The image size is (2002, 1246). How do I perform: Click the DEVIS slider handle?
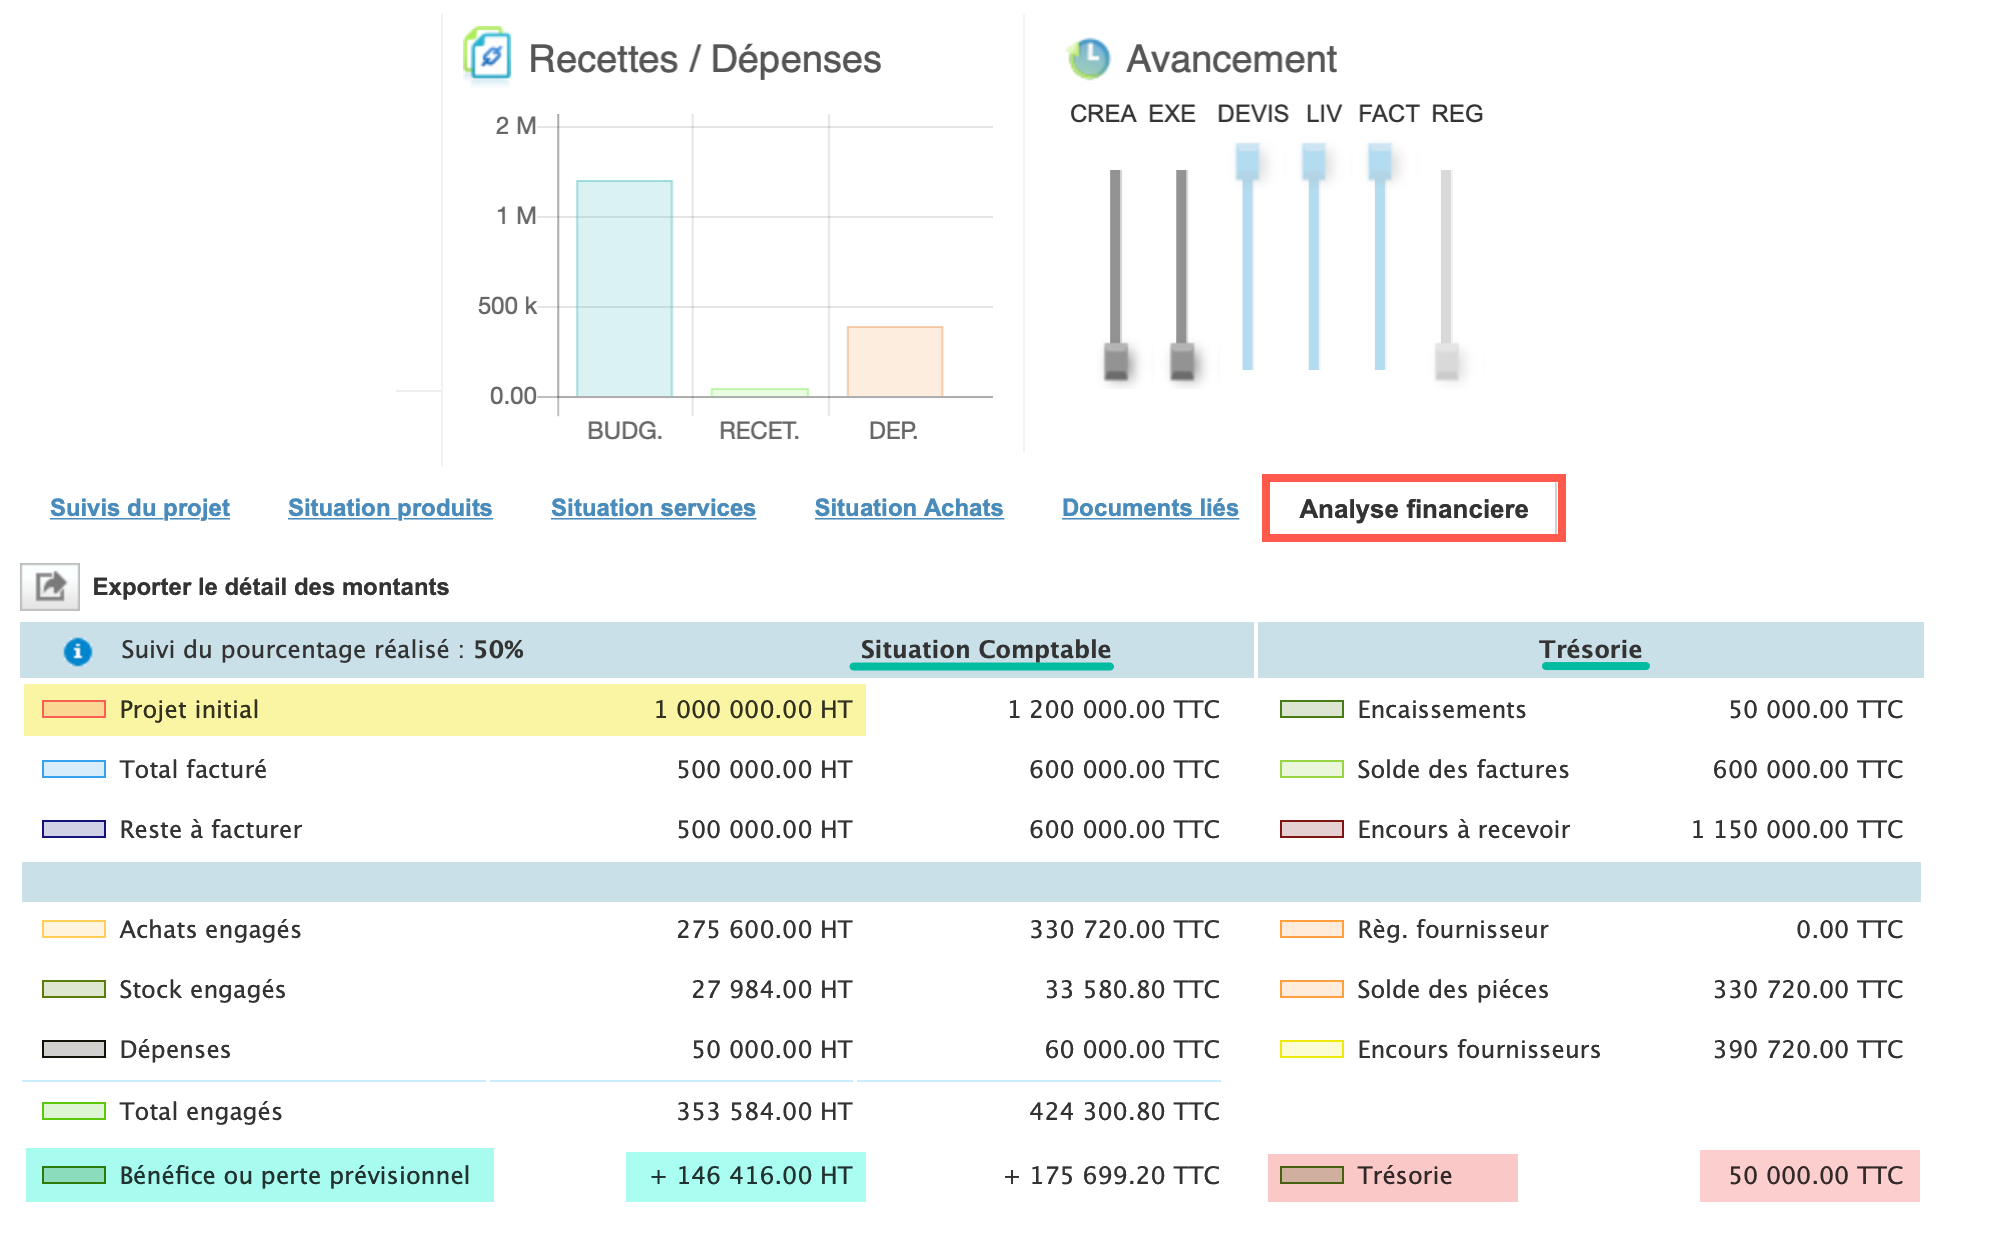coord(1247,162)
